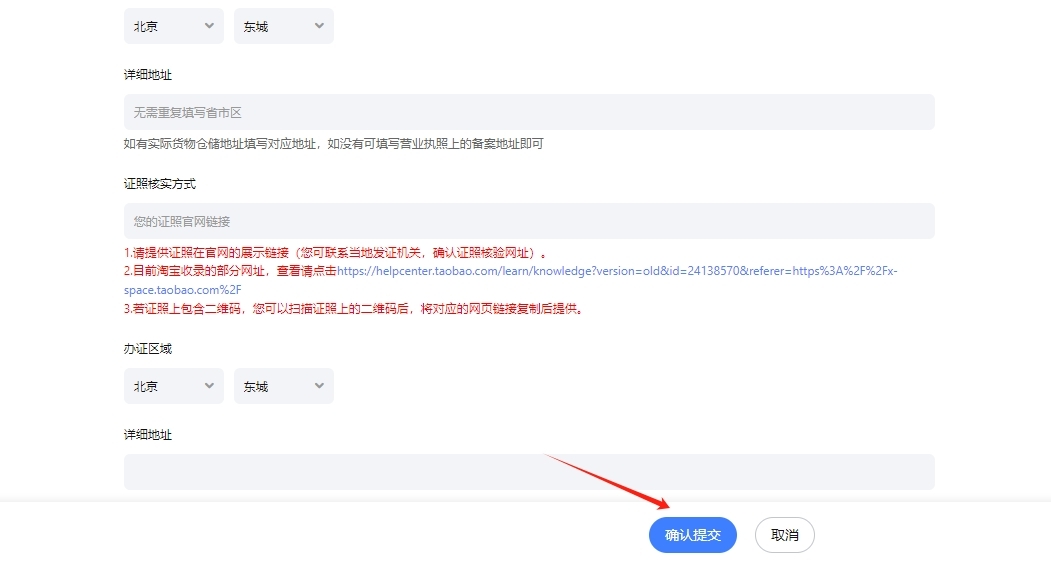Click the blue 确认提交 button
1051x569 pixels.
(692, 535)
